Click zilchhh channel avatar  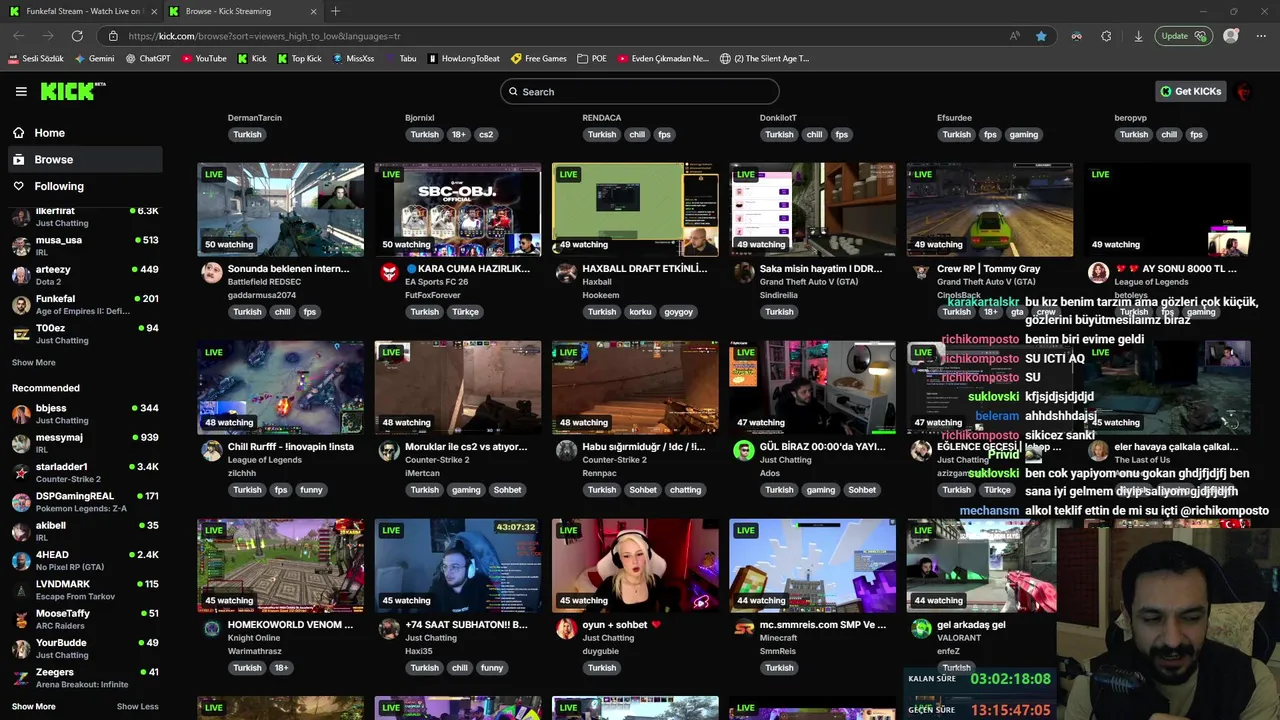click(x=212, y=451)
